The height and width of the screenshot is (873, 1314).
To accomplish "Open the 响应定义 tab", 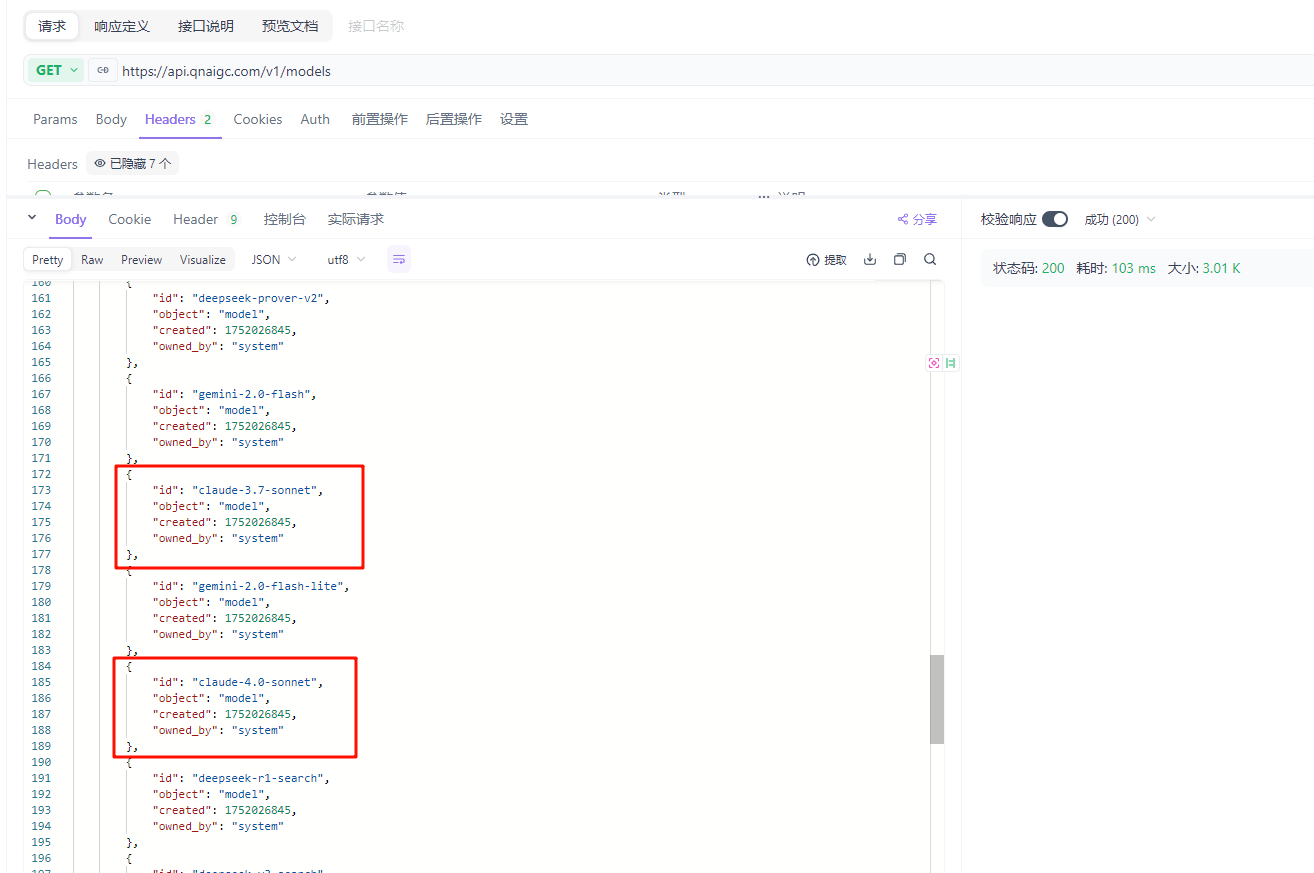I will [x=122, y=26].
